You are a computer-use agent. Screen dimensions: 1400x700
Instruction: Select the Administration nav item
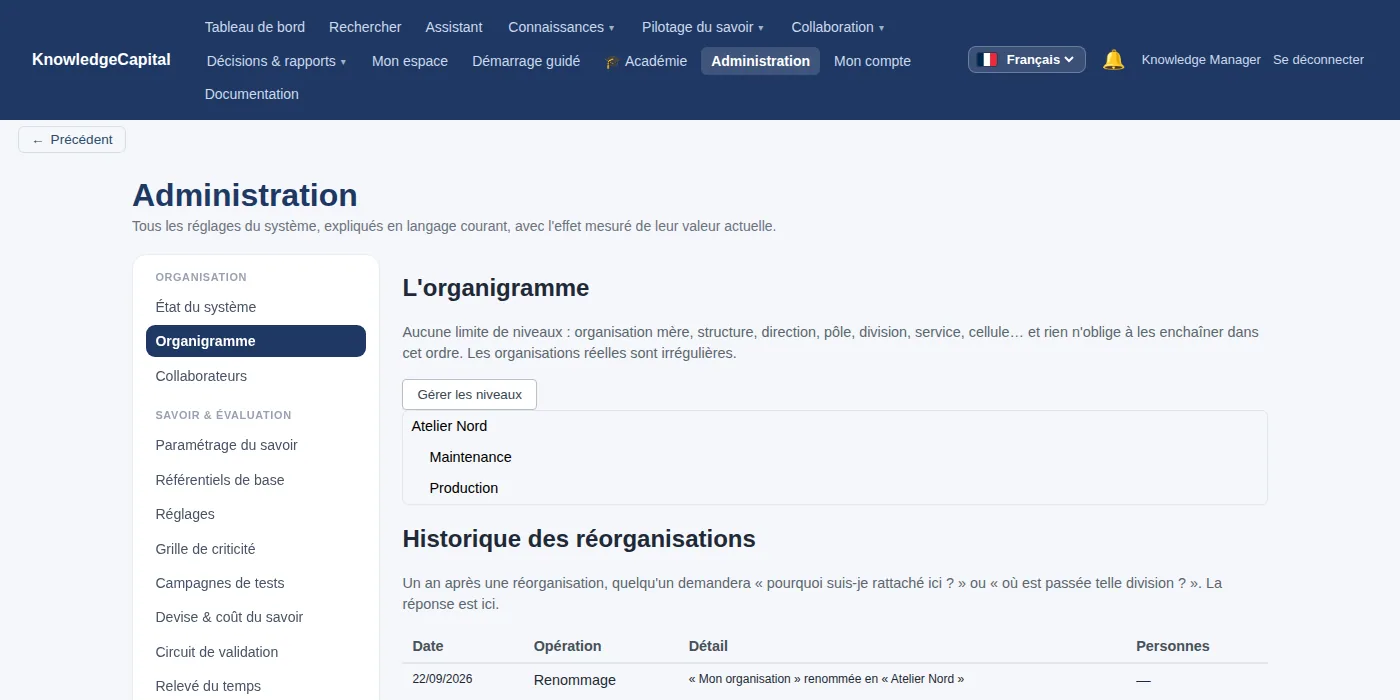coord(760,61)
